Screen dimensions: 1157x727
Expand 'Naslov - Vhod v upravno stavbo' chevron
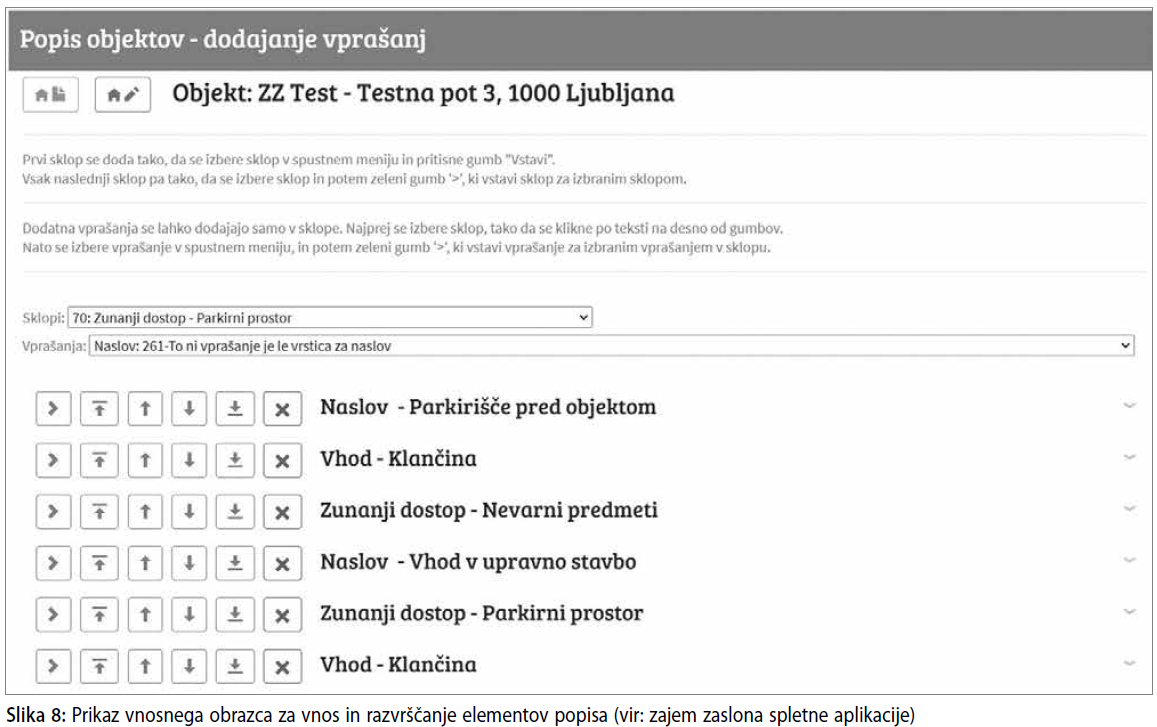[1129, 560]
